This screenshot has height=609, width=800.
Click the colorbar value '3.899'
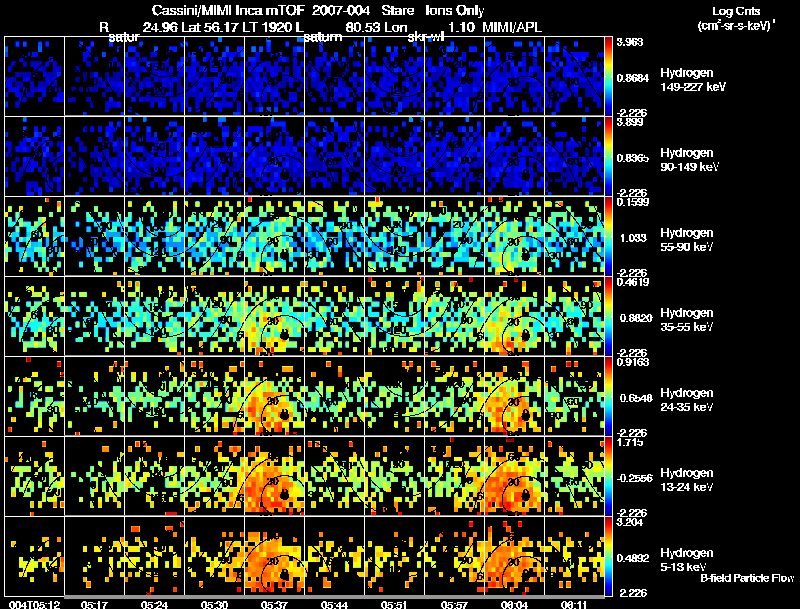[x=630, y=122]
